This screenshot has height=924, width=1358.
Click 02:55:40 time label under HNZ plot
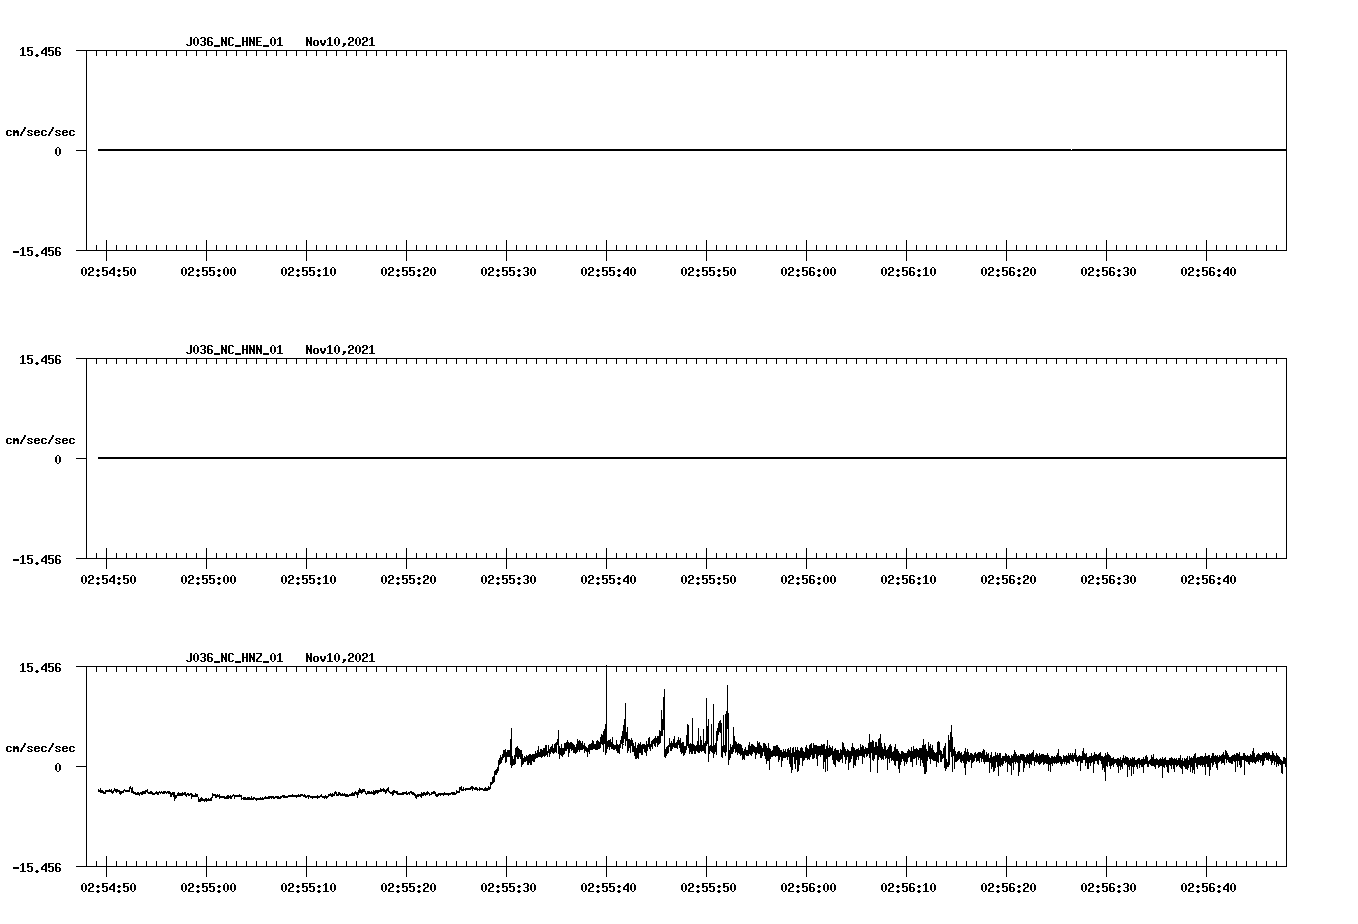point(608,888)
